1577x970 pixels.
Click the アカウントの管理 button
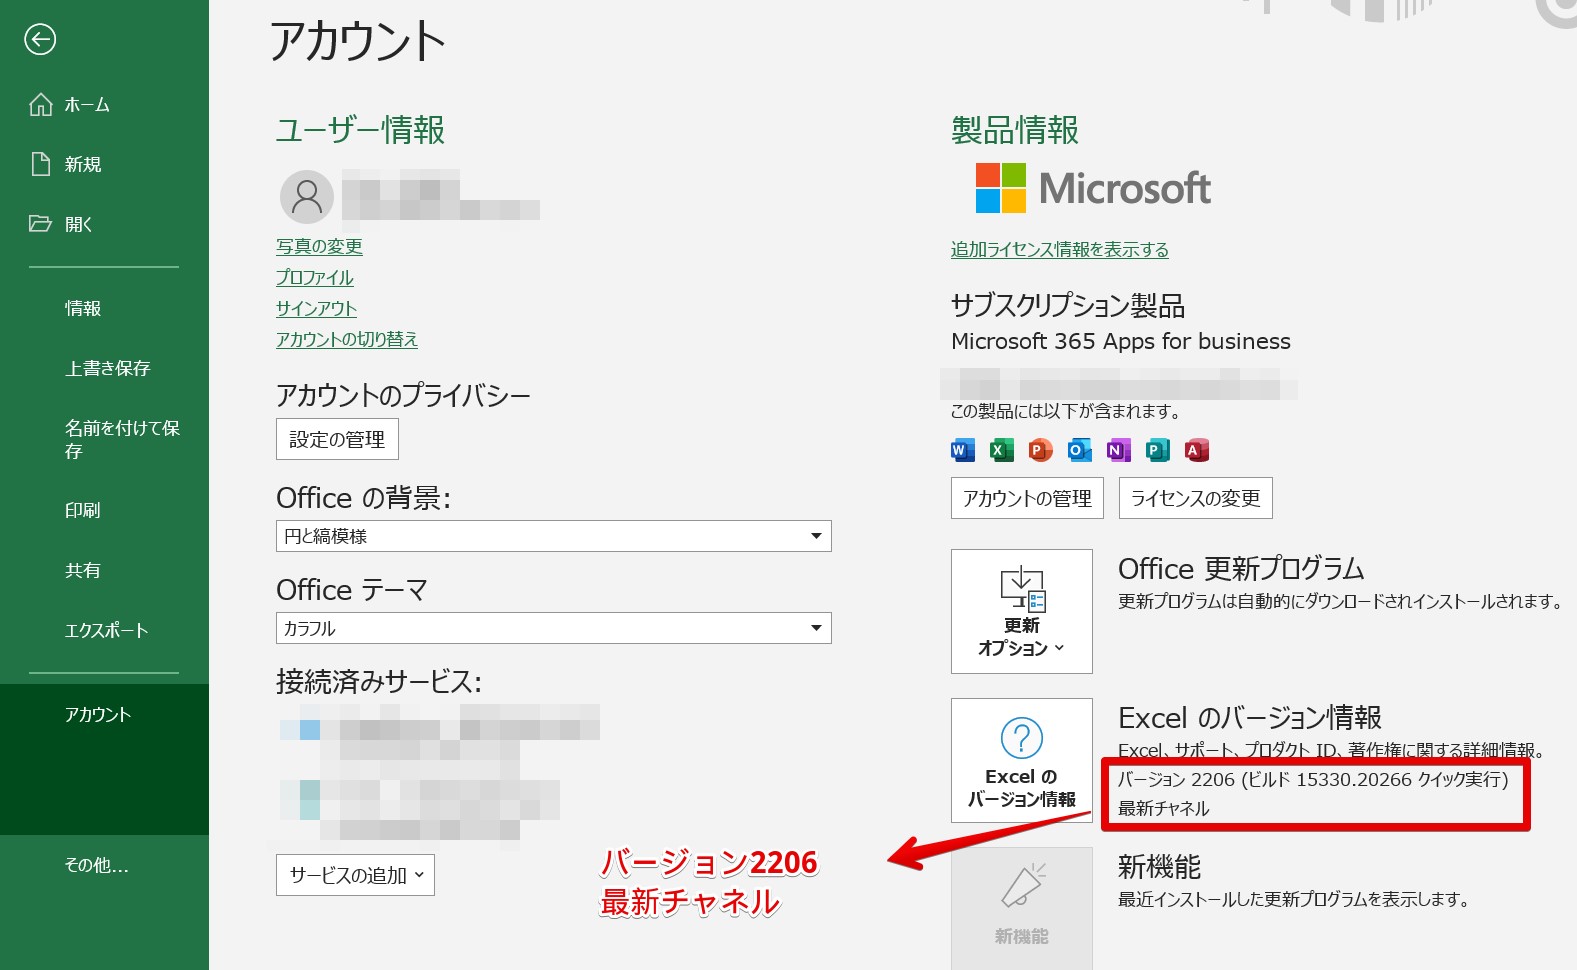[x=1027, y=498]
